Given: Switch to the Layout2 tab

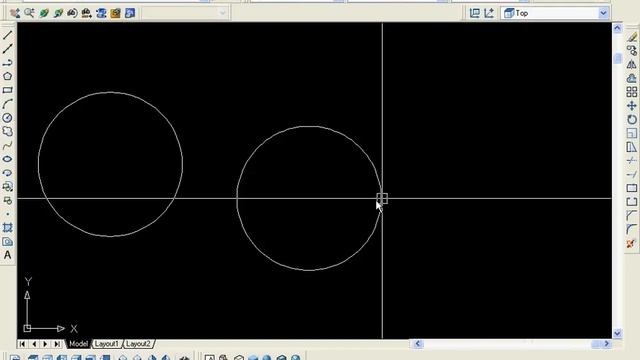Looking at the screenshot, I should (138, 344).
